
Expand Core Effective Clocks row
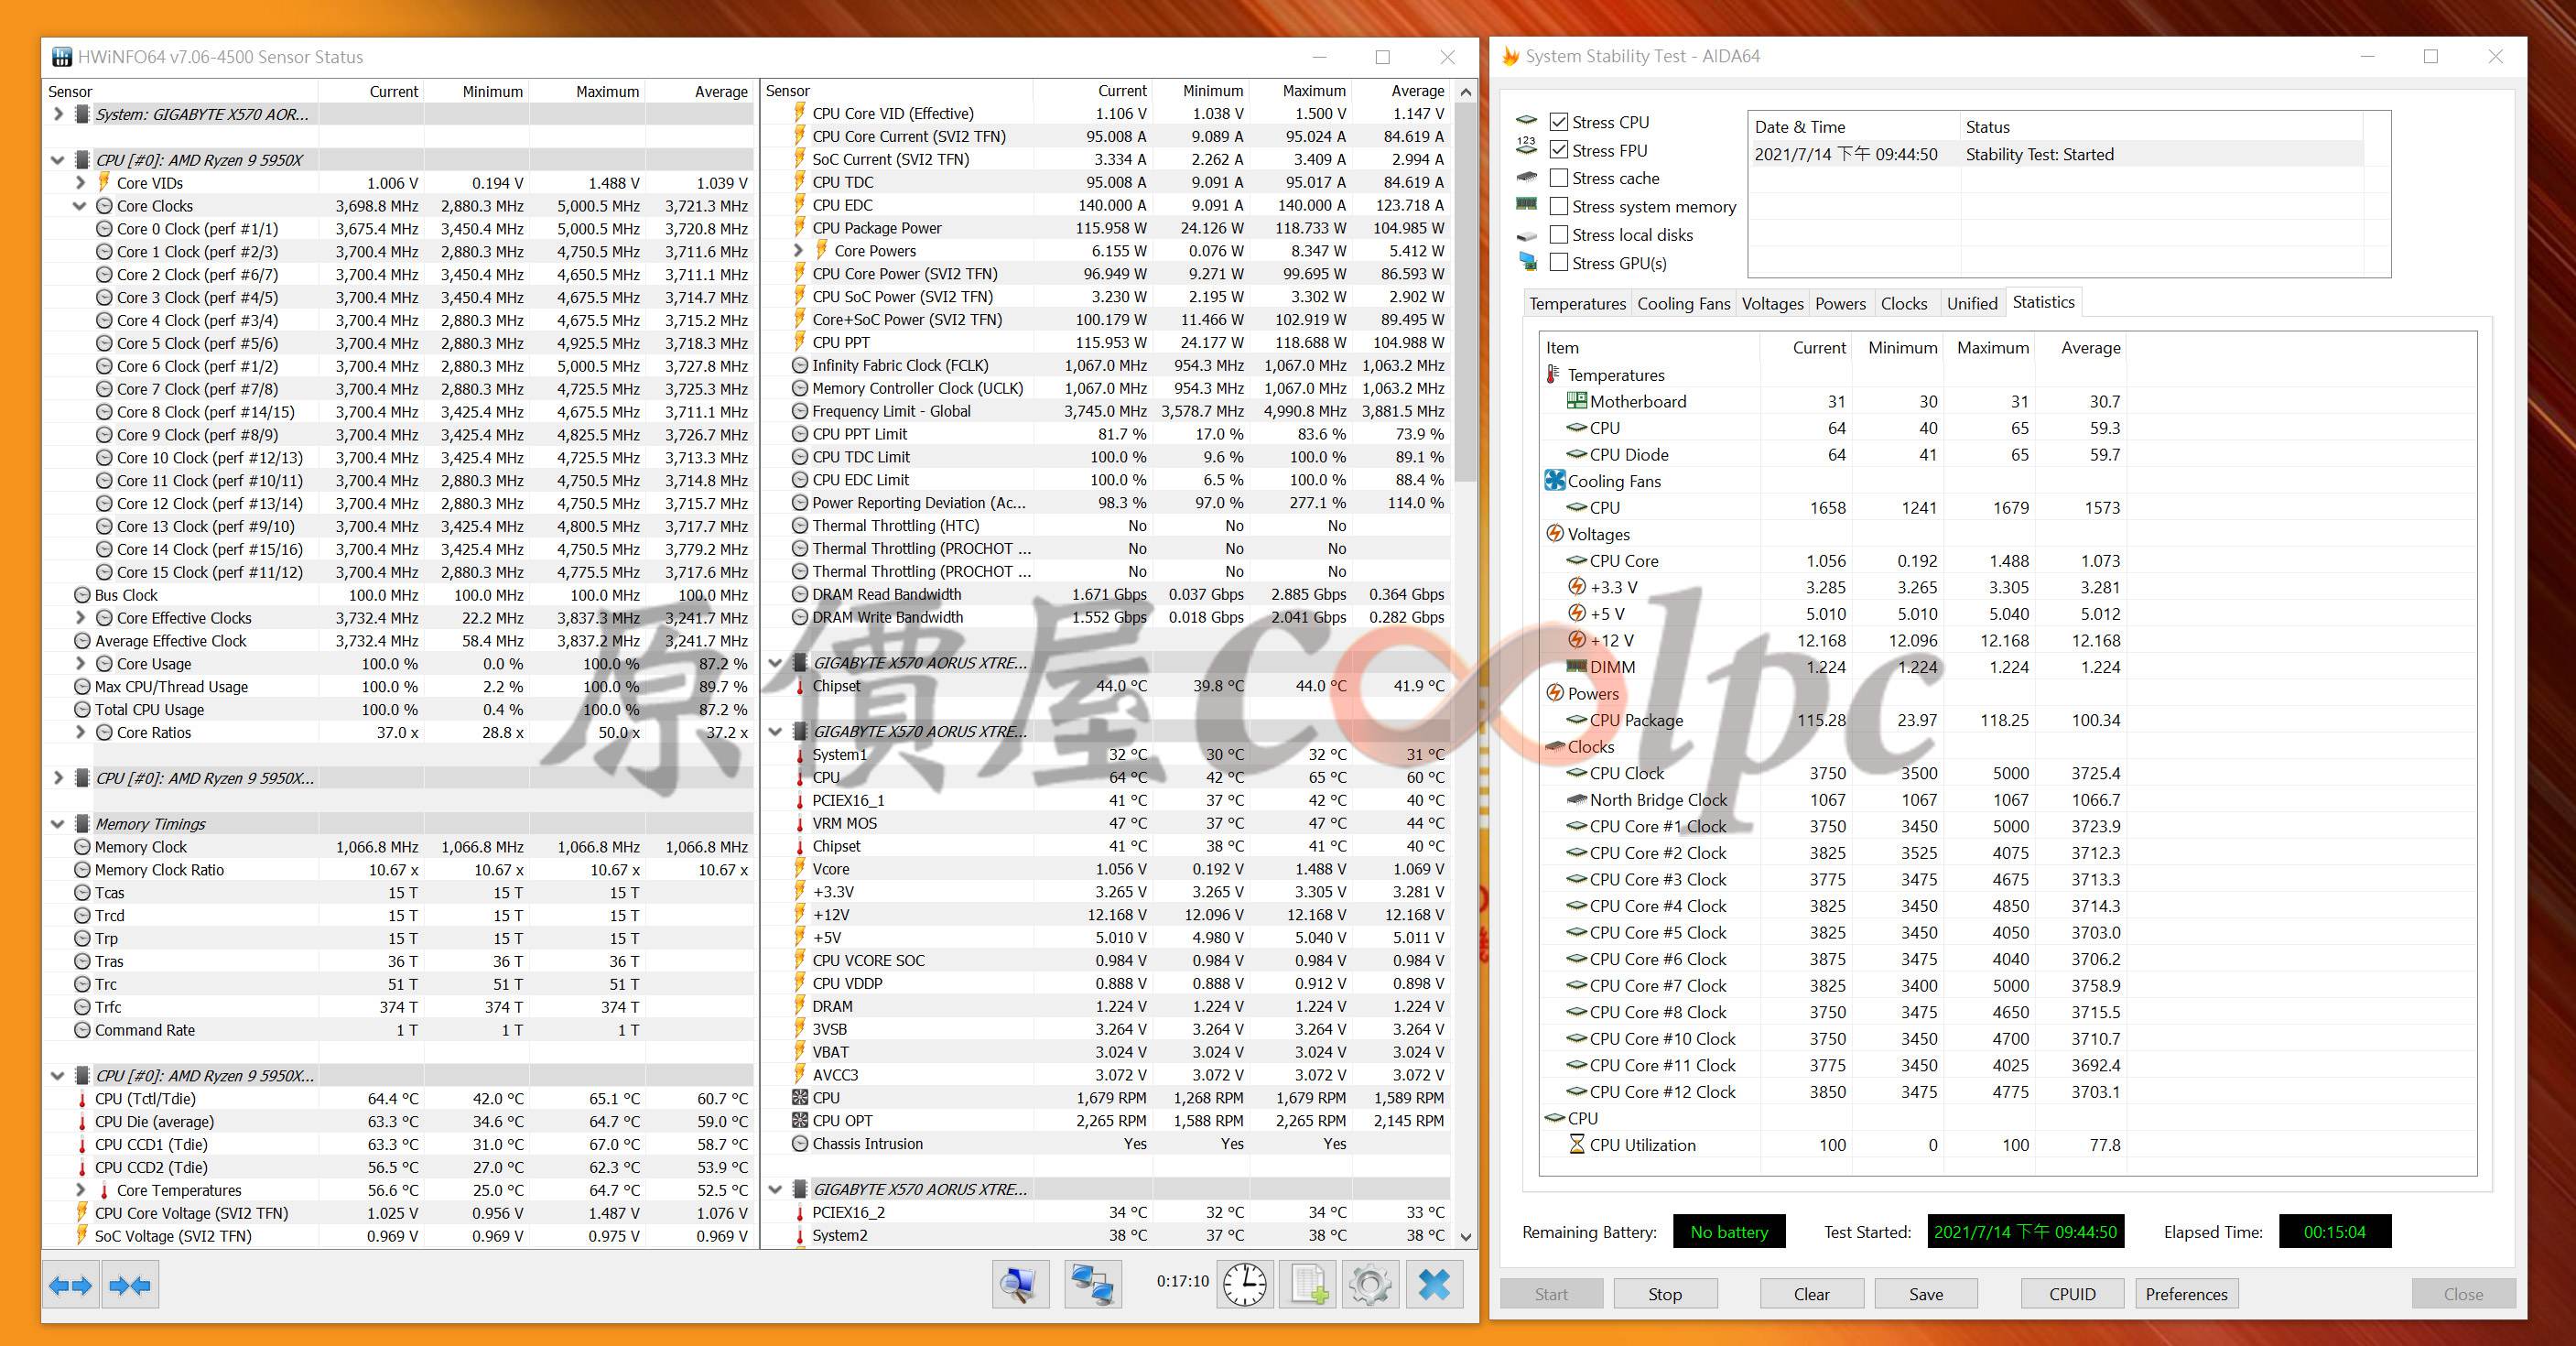point(80,618)
